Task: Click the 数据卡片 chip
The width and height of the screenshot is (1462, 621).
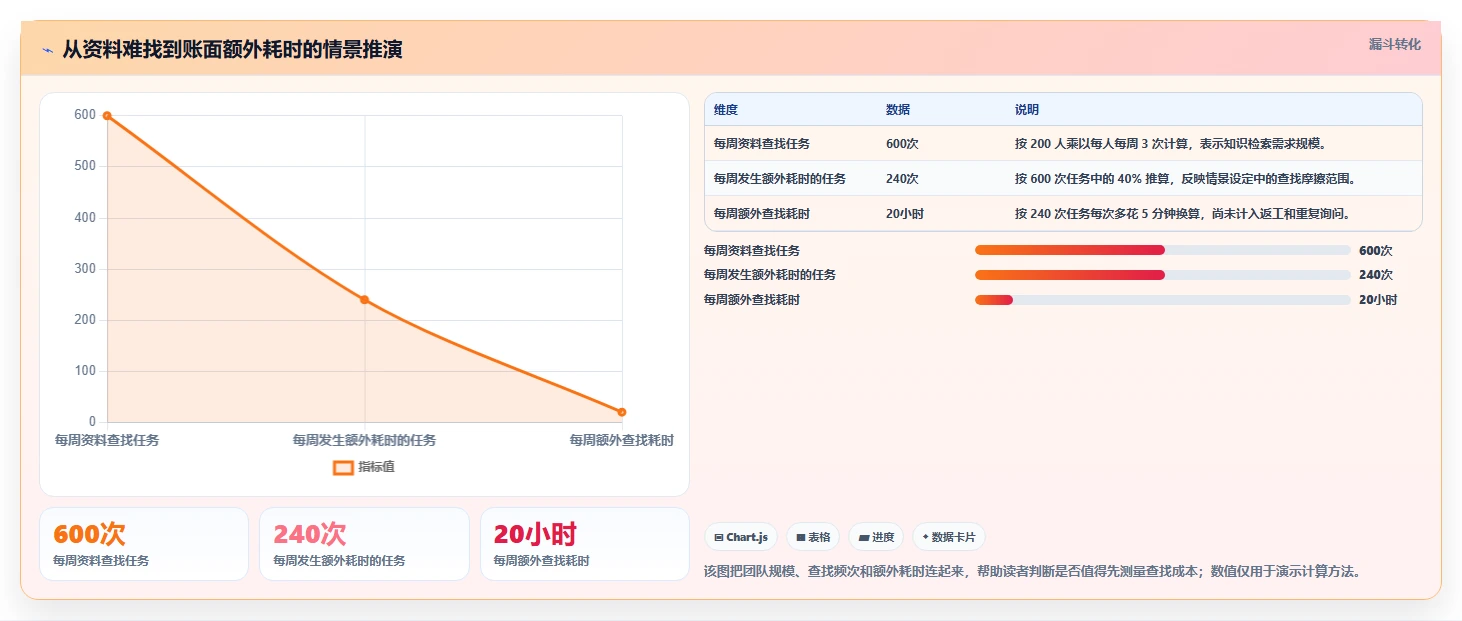Action: 949,537
